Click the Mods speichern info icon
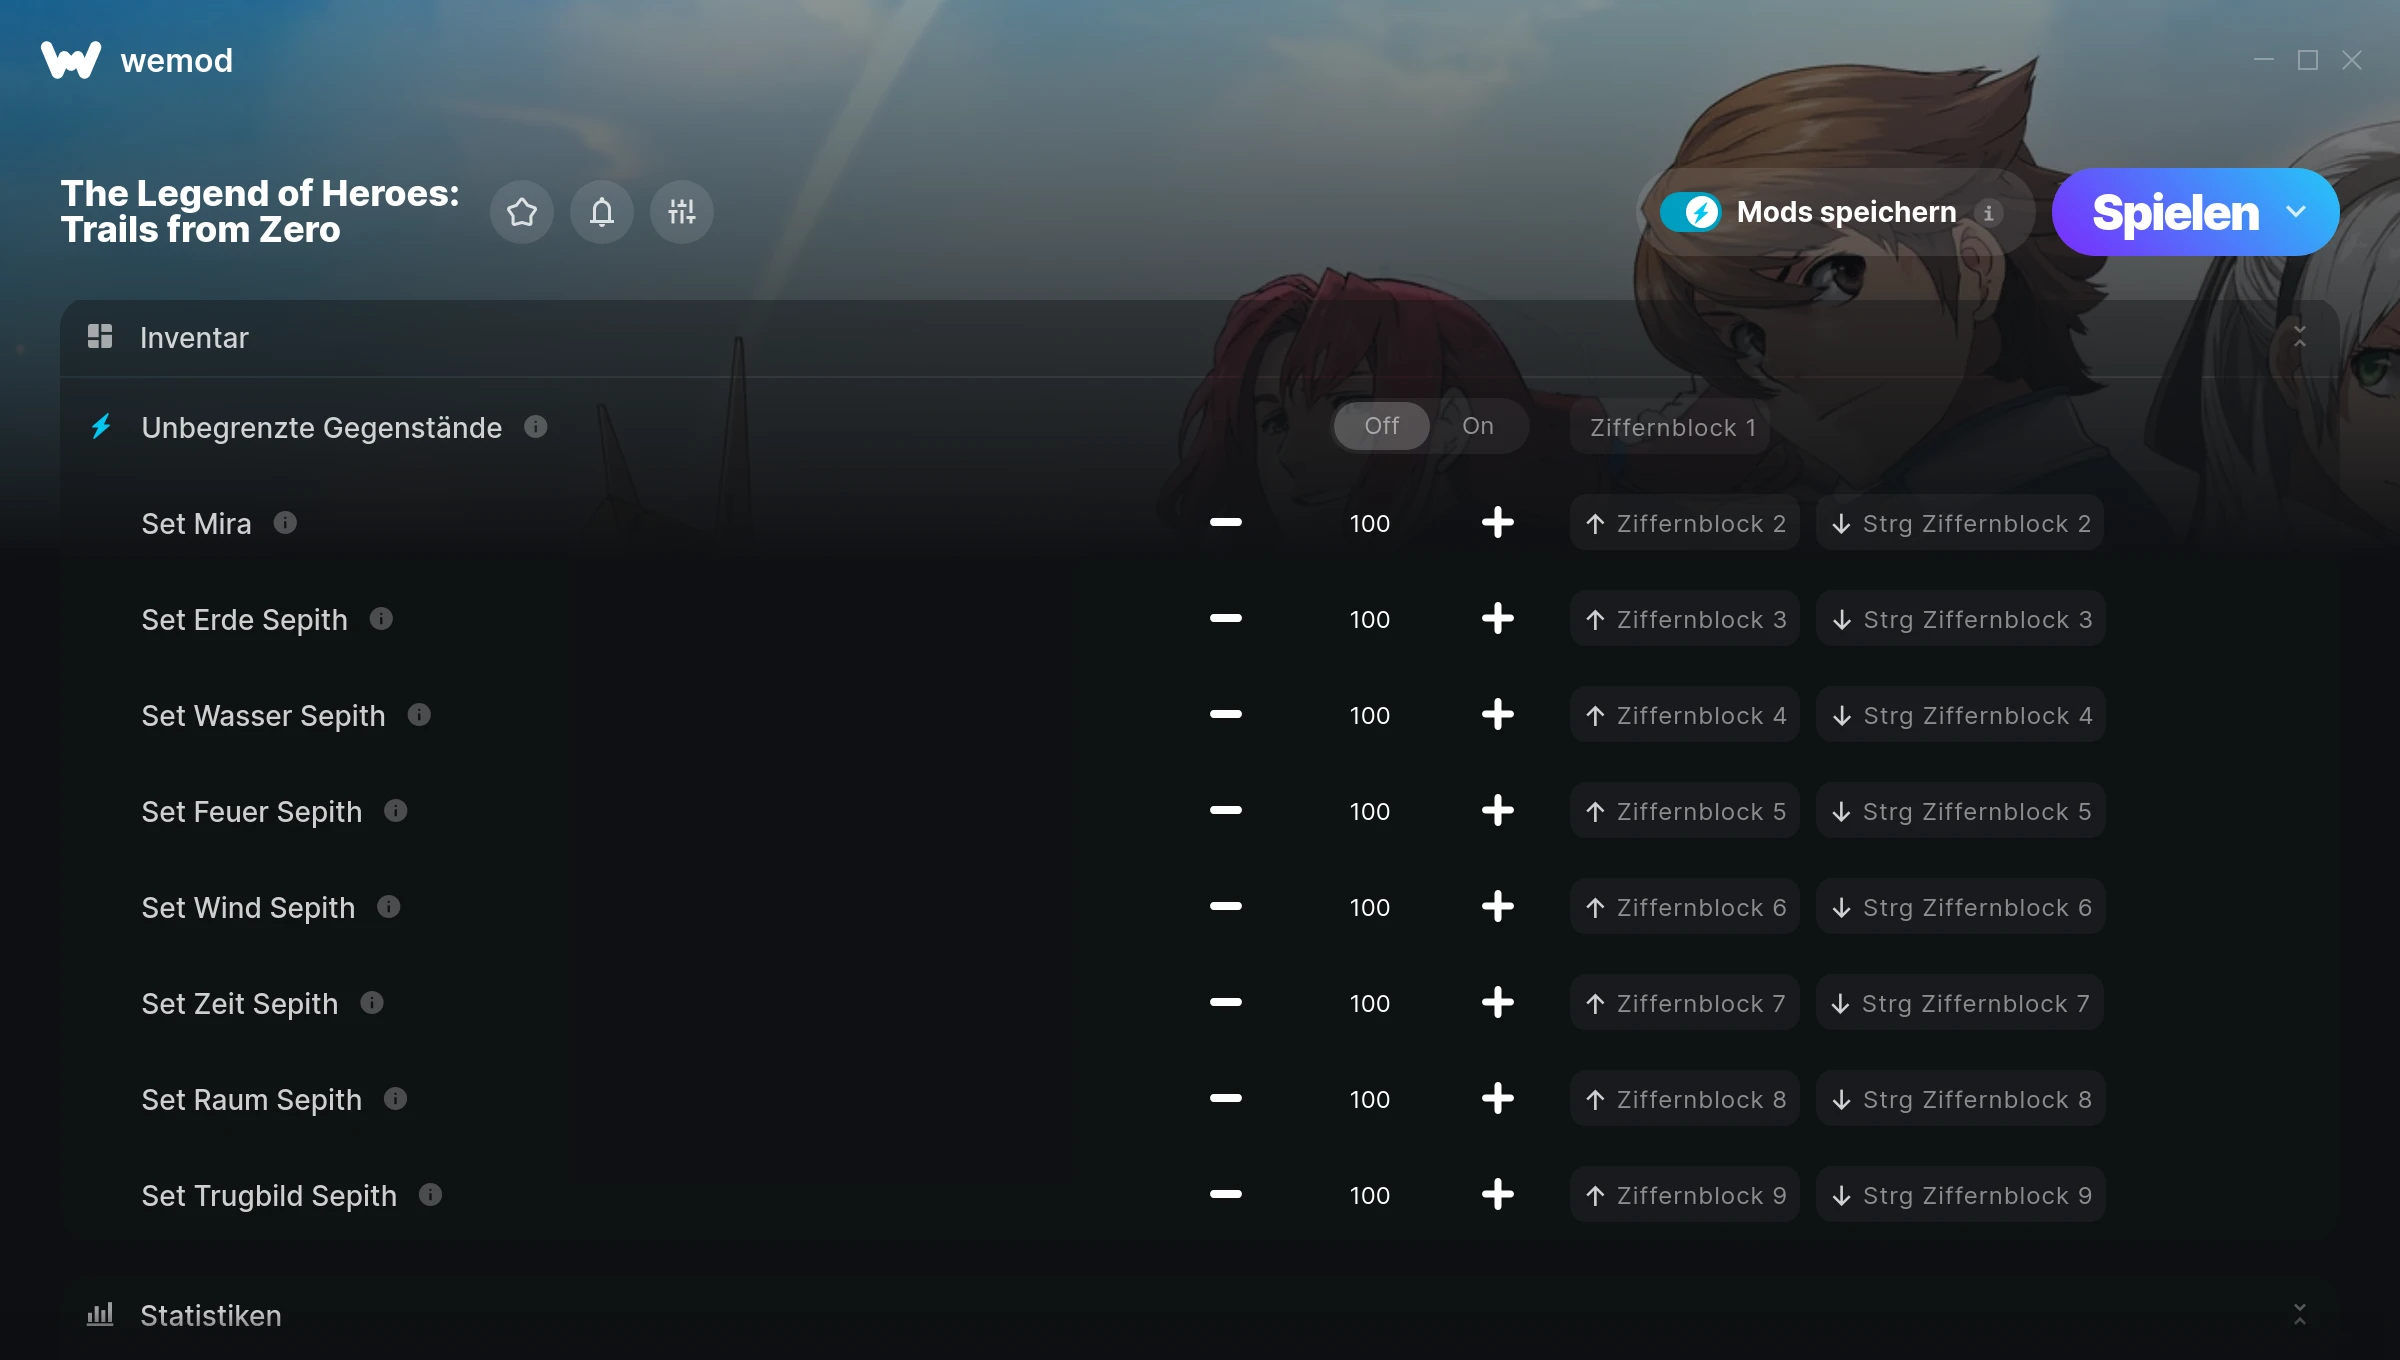This screenshot has height=1360, width=2400. coord(1989,212)
